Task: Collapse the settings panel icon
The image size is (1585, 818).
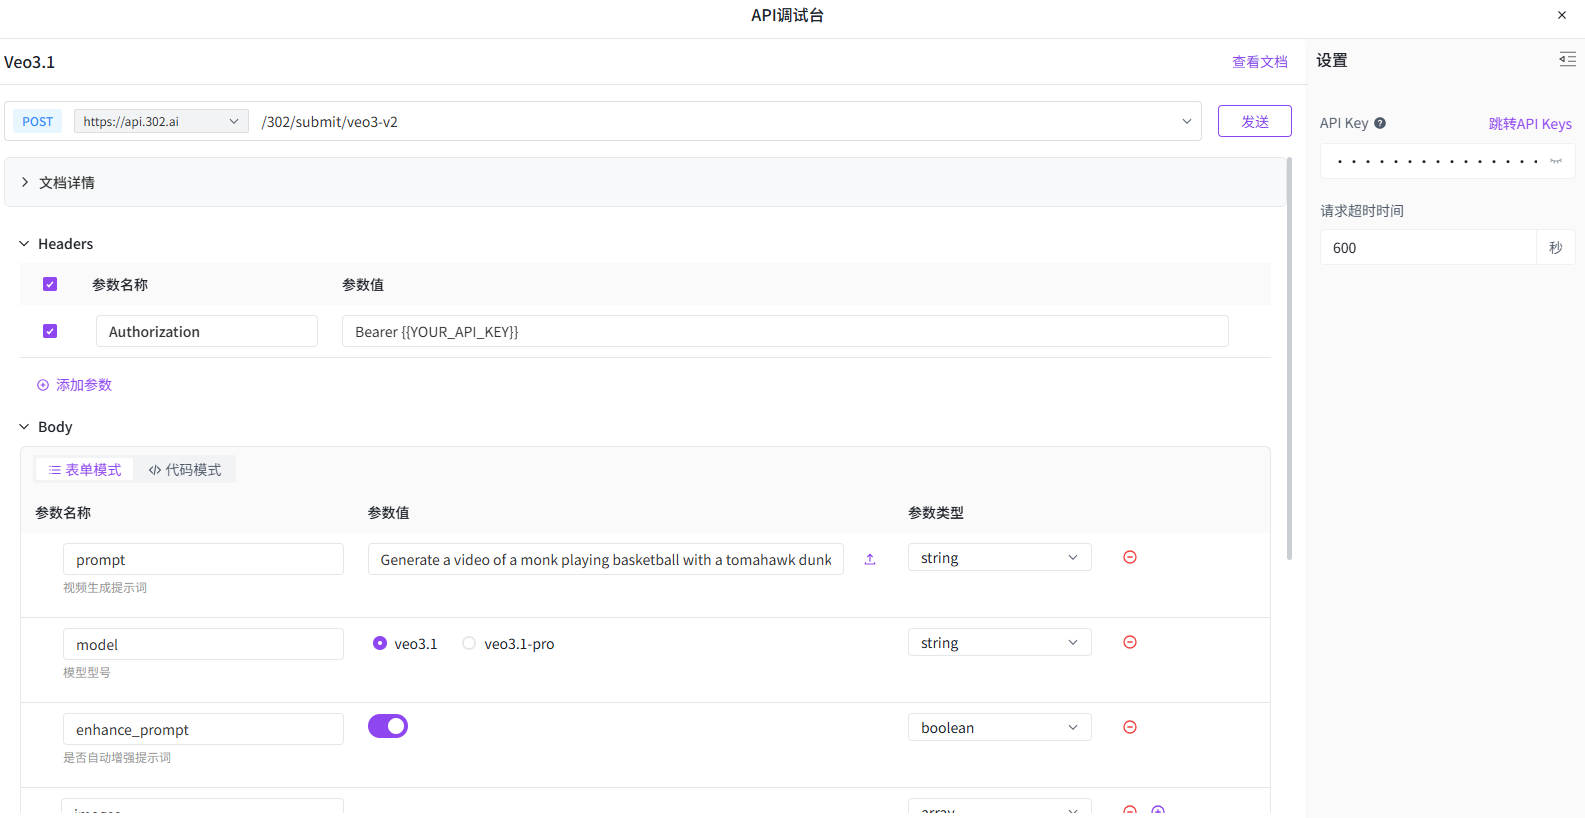Action: tap(1567, 60)
